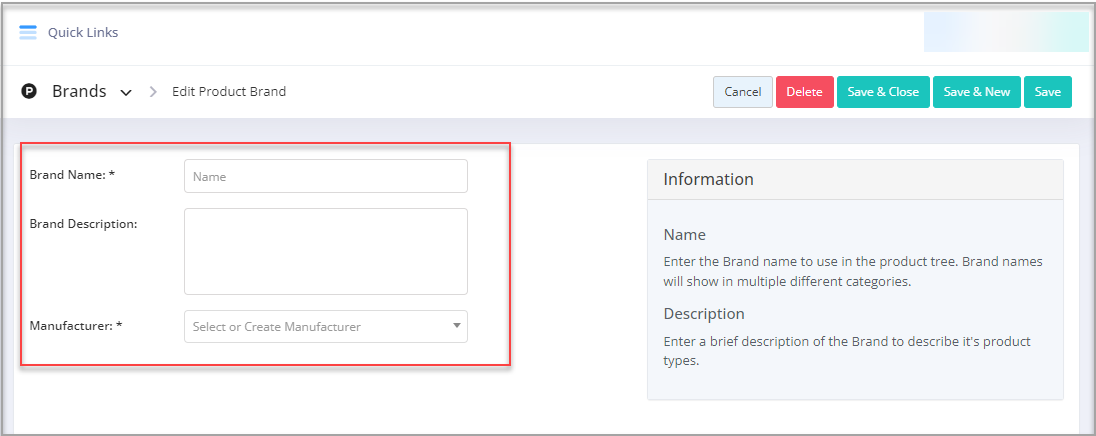This screenshot has width=1096, height=436.
Task: Click the Save & Close button
Action: click(884, 92)
